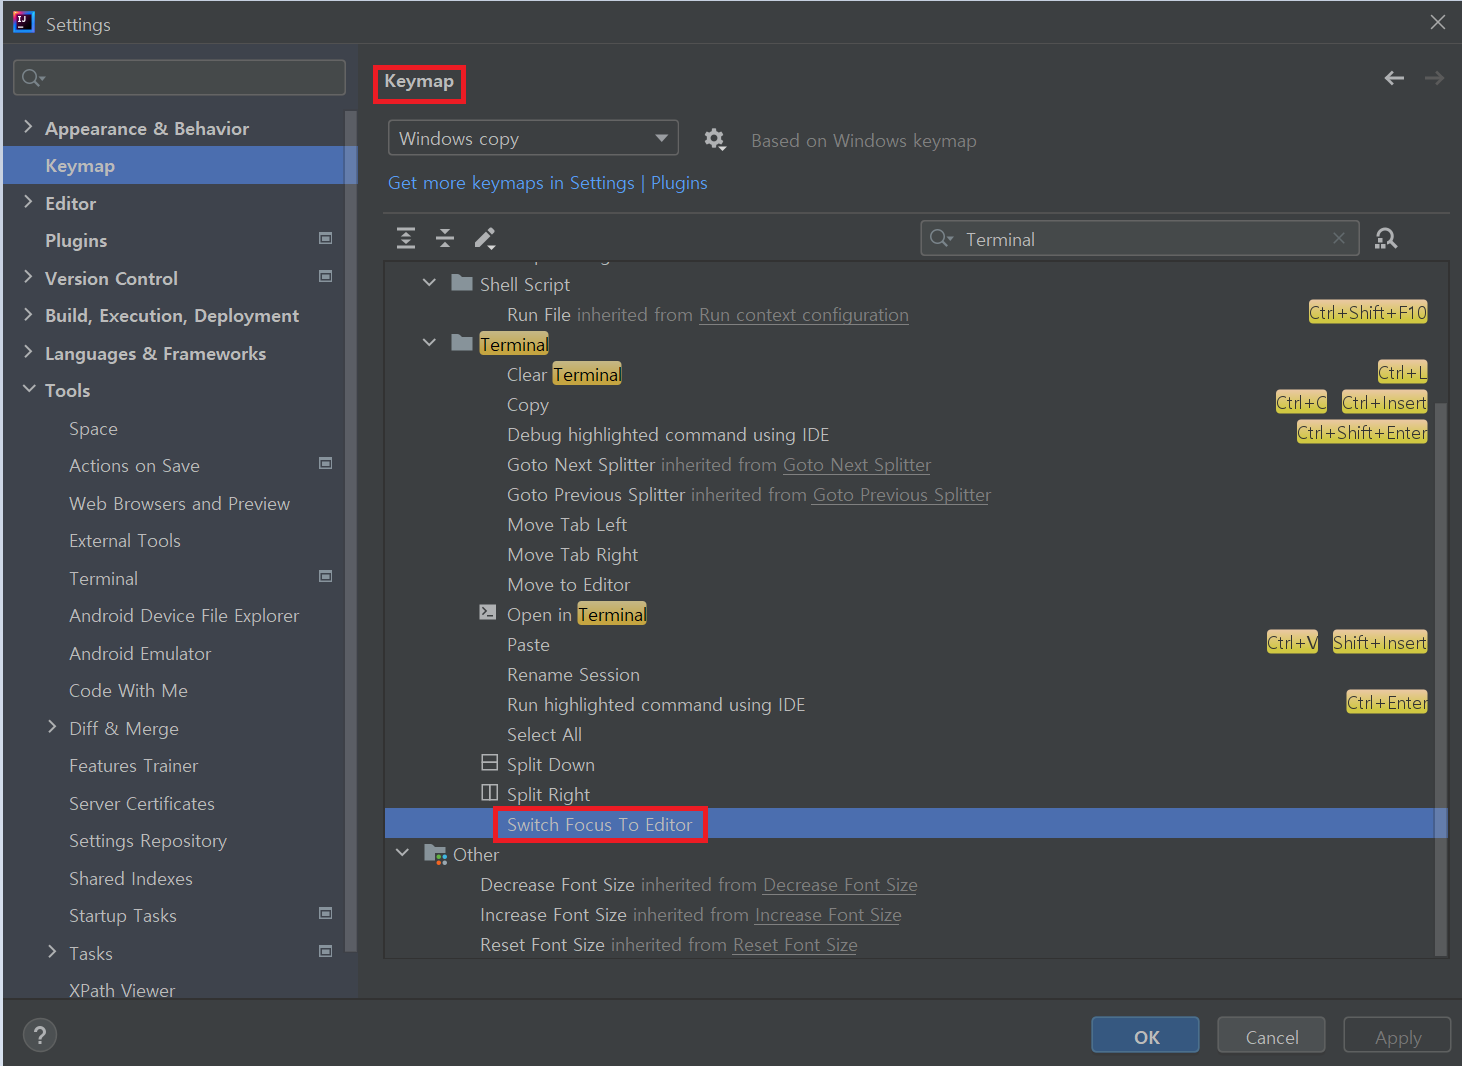Viewport: 1462px width, 1066px height.
Task: Collapse the Terminal keymap group
Action: point(429,343)
